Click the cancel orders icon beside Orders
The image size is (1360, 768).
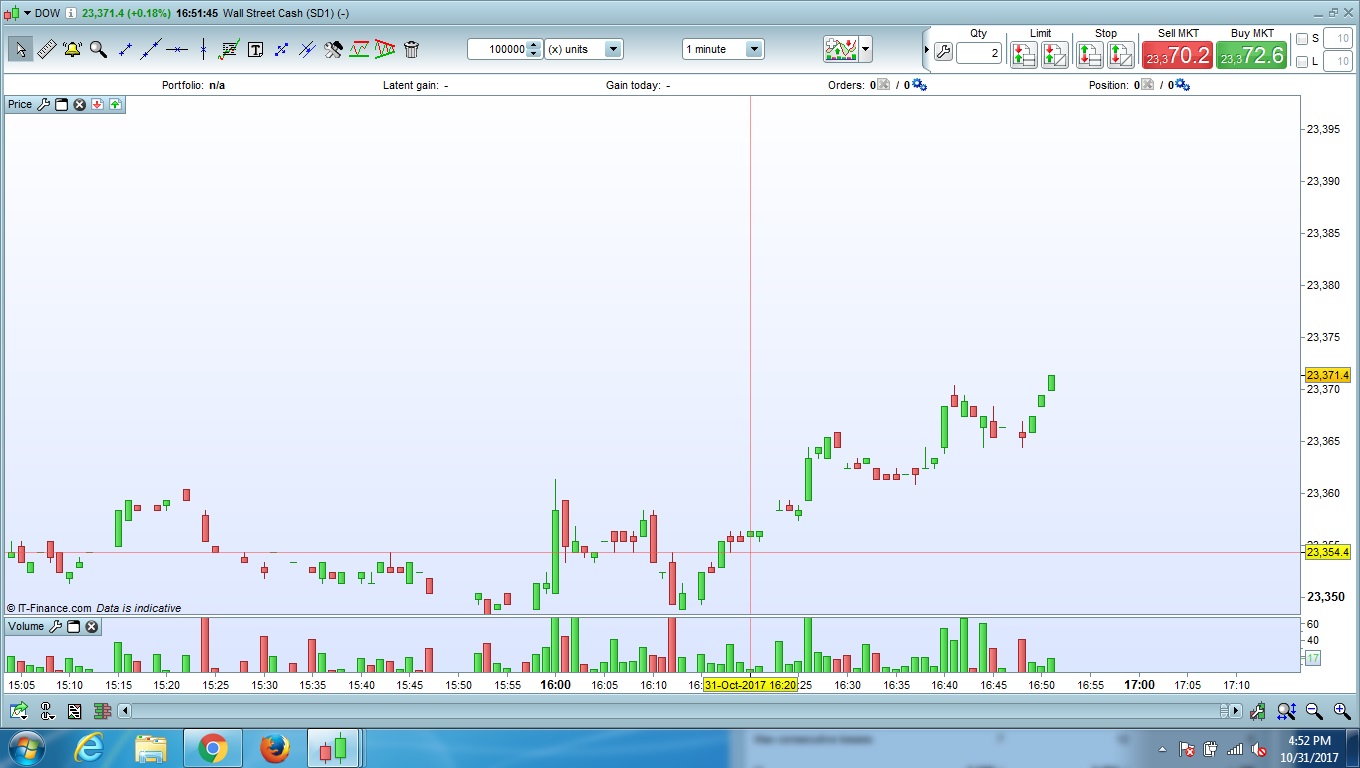click(x=883, y=85)
